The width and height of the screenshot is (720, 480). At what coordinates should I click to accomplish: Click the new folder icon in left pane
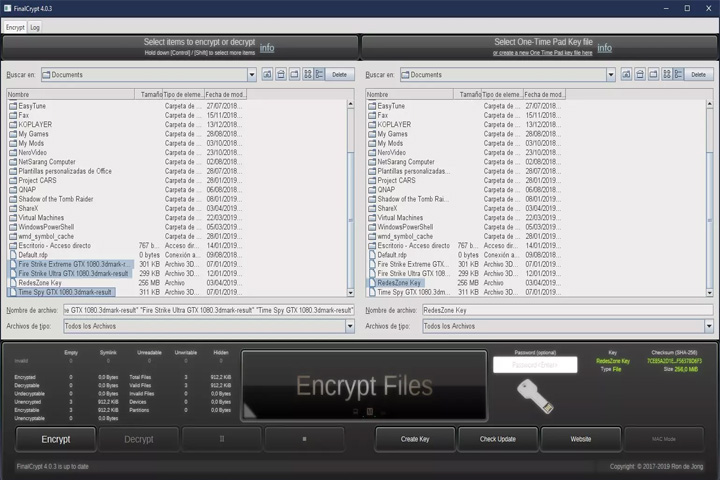294,74
